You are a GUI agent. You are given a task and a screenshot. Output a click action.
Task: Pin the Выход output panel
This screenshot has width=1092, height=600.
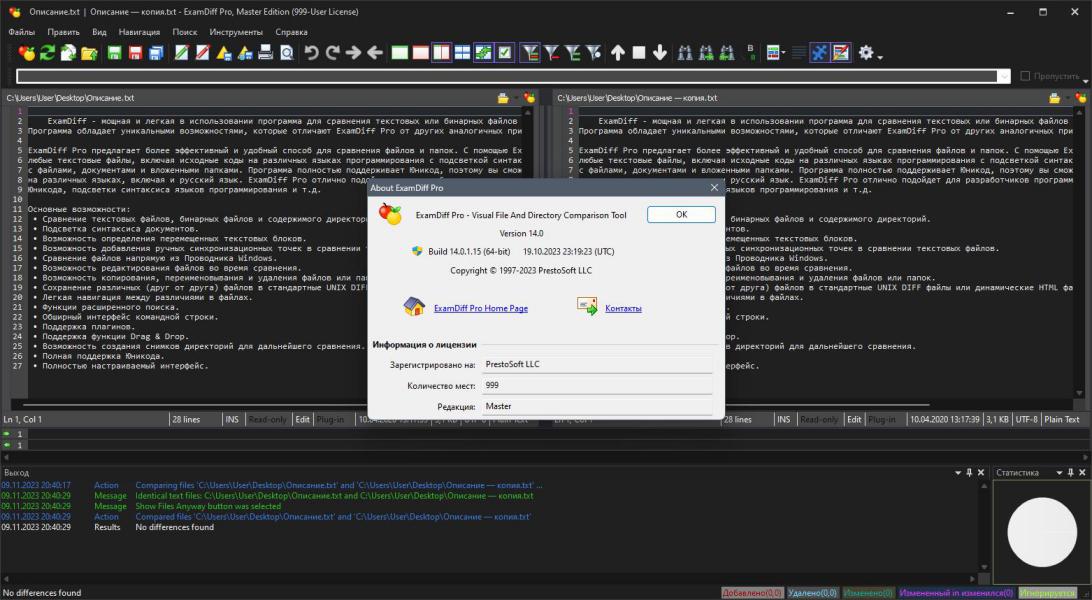[x=969, y=473]
